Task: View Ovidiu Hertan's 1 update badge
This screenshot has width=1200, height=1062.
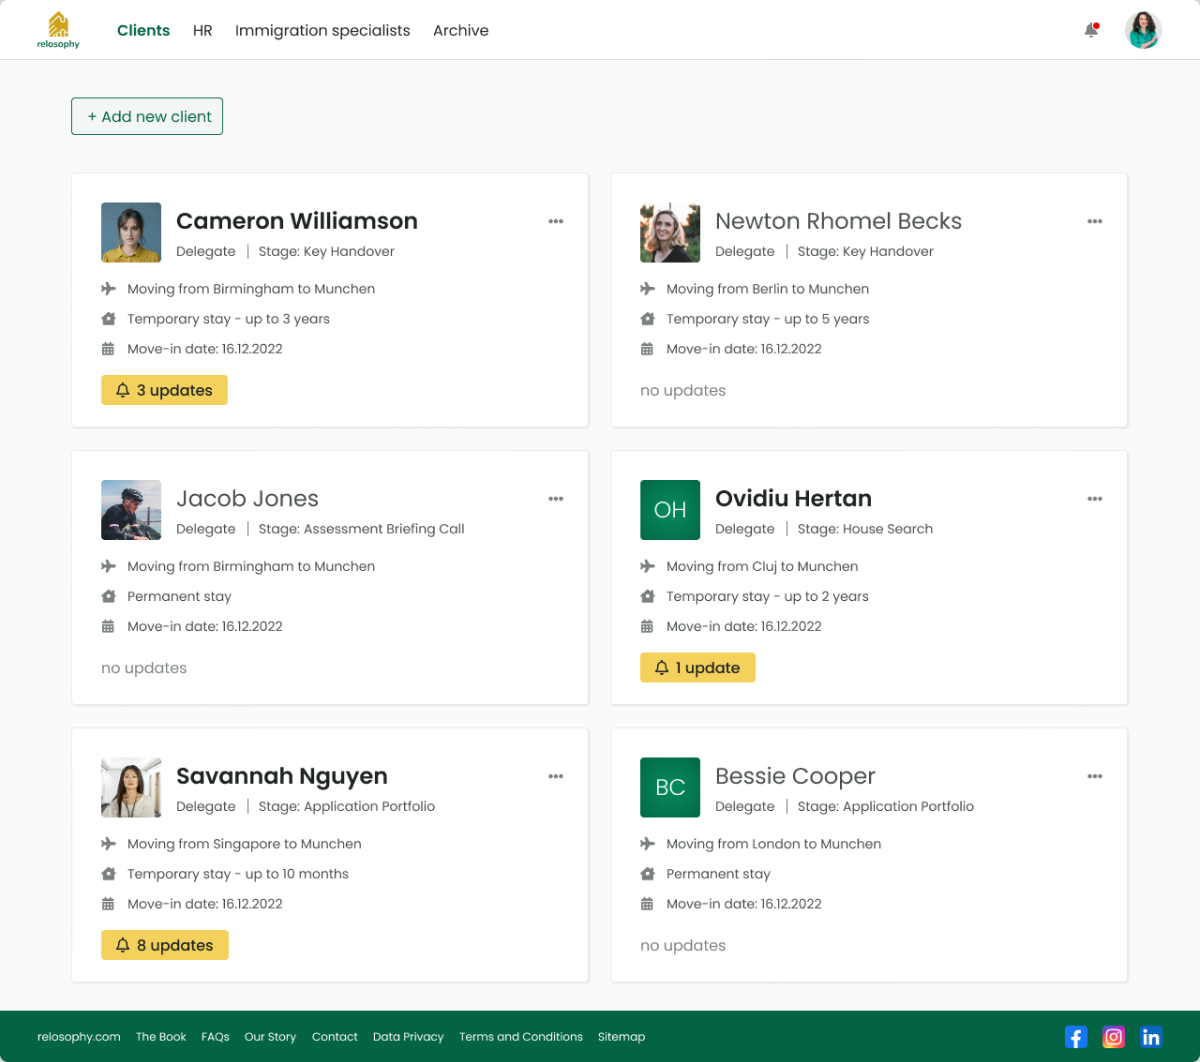Action: click(697, 668)
